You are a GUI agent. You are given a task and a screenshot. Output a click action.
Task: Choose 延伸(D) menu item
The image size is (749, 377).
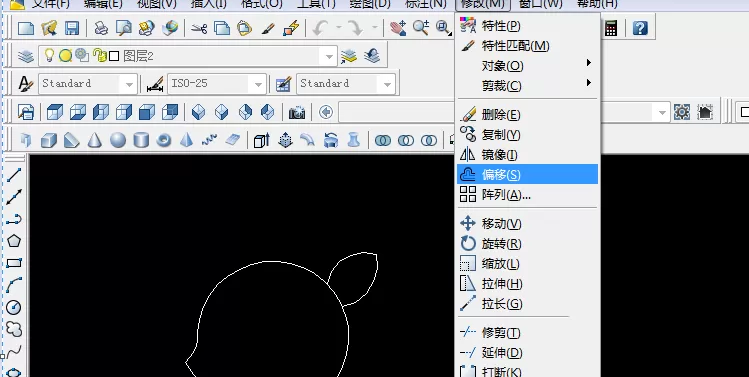tap(527, 353)
